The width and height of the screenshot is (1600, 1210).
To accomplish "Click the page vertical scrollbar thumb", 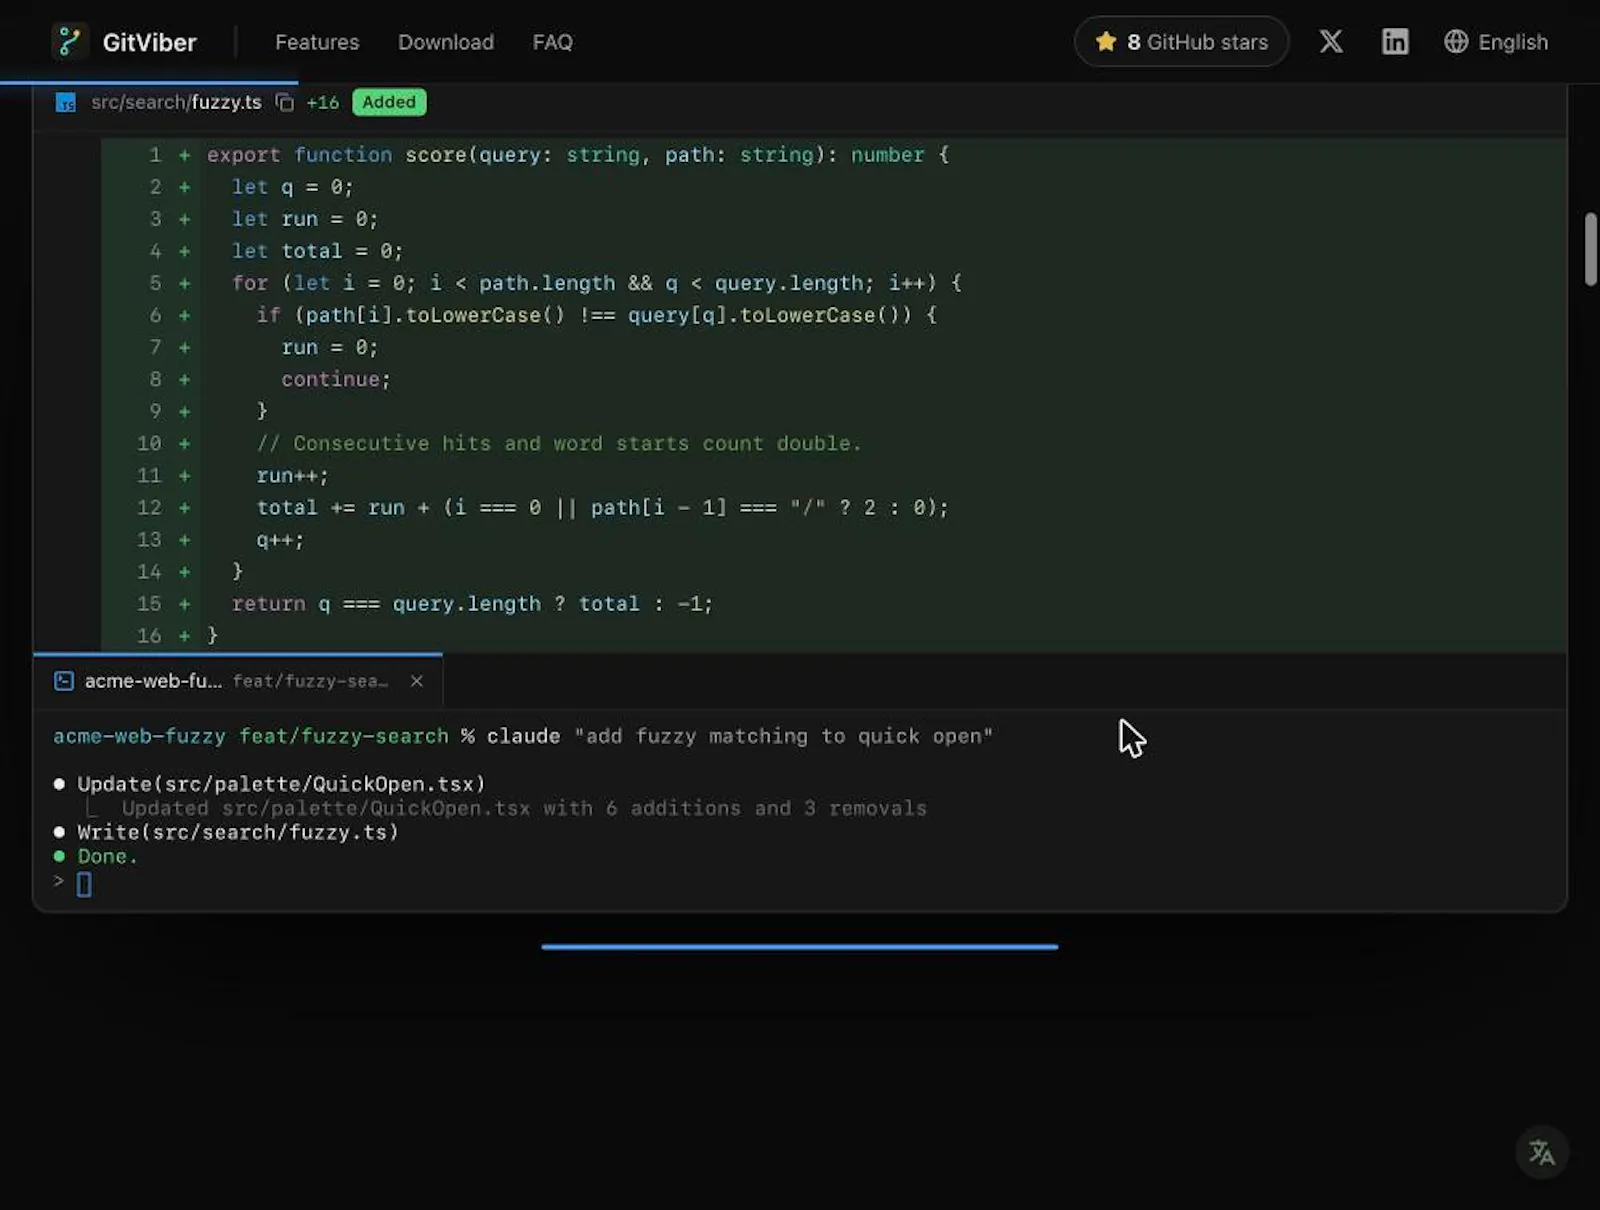I will [x=1591, y=250].
